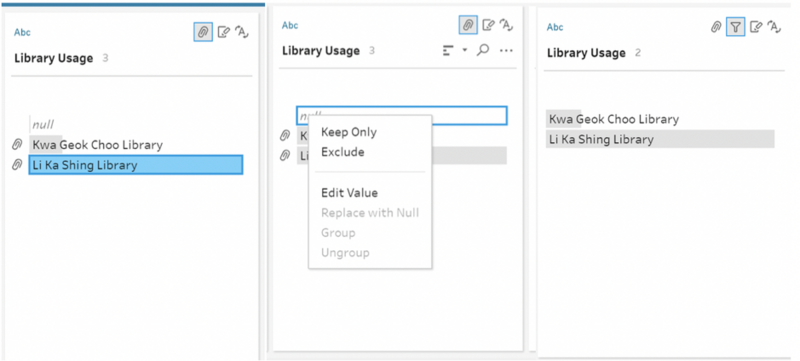Click the upper row paperclip icon in middle panel
Image resolution: width=800 pixels, height=361 pixels.
click(285, 136)
